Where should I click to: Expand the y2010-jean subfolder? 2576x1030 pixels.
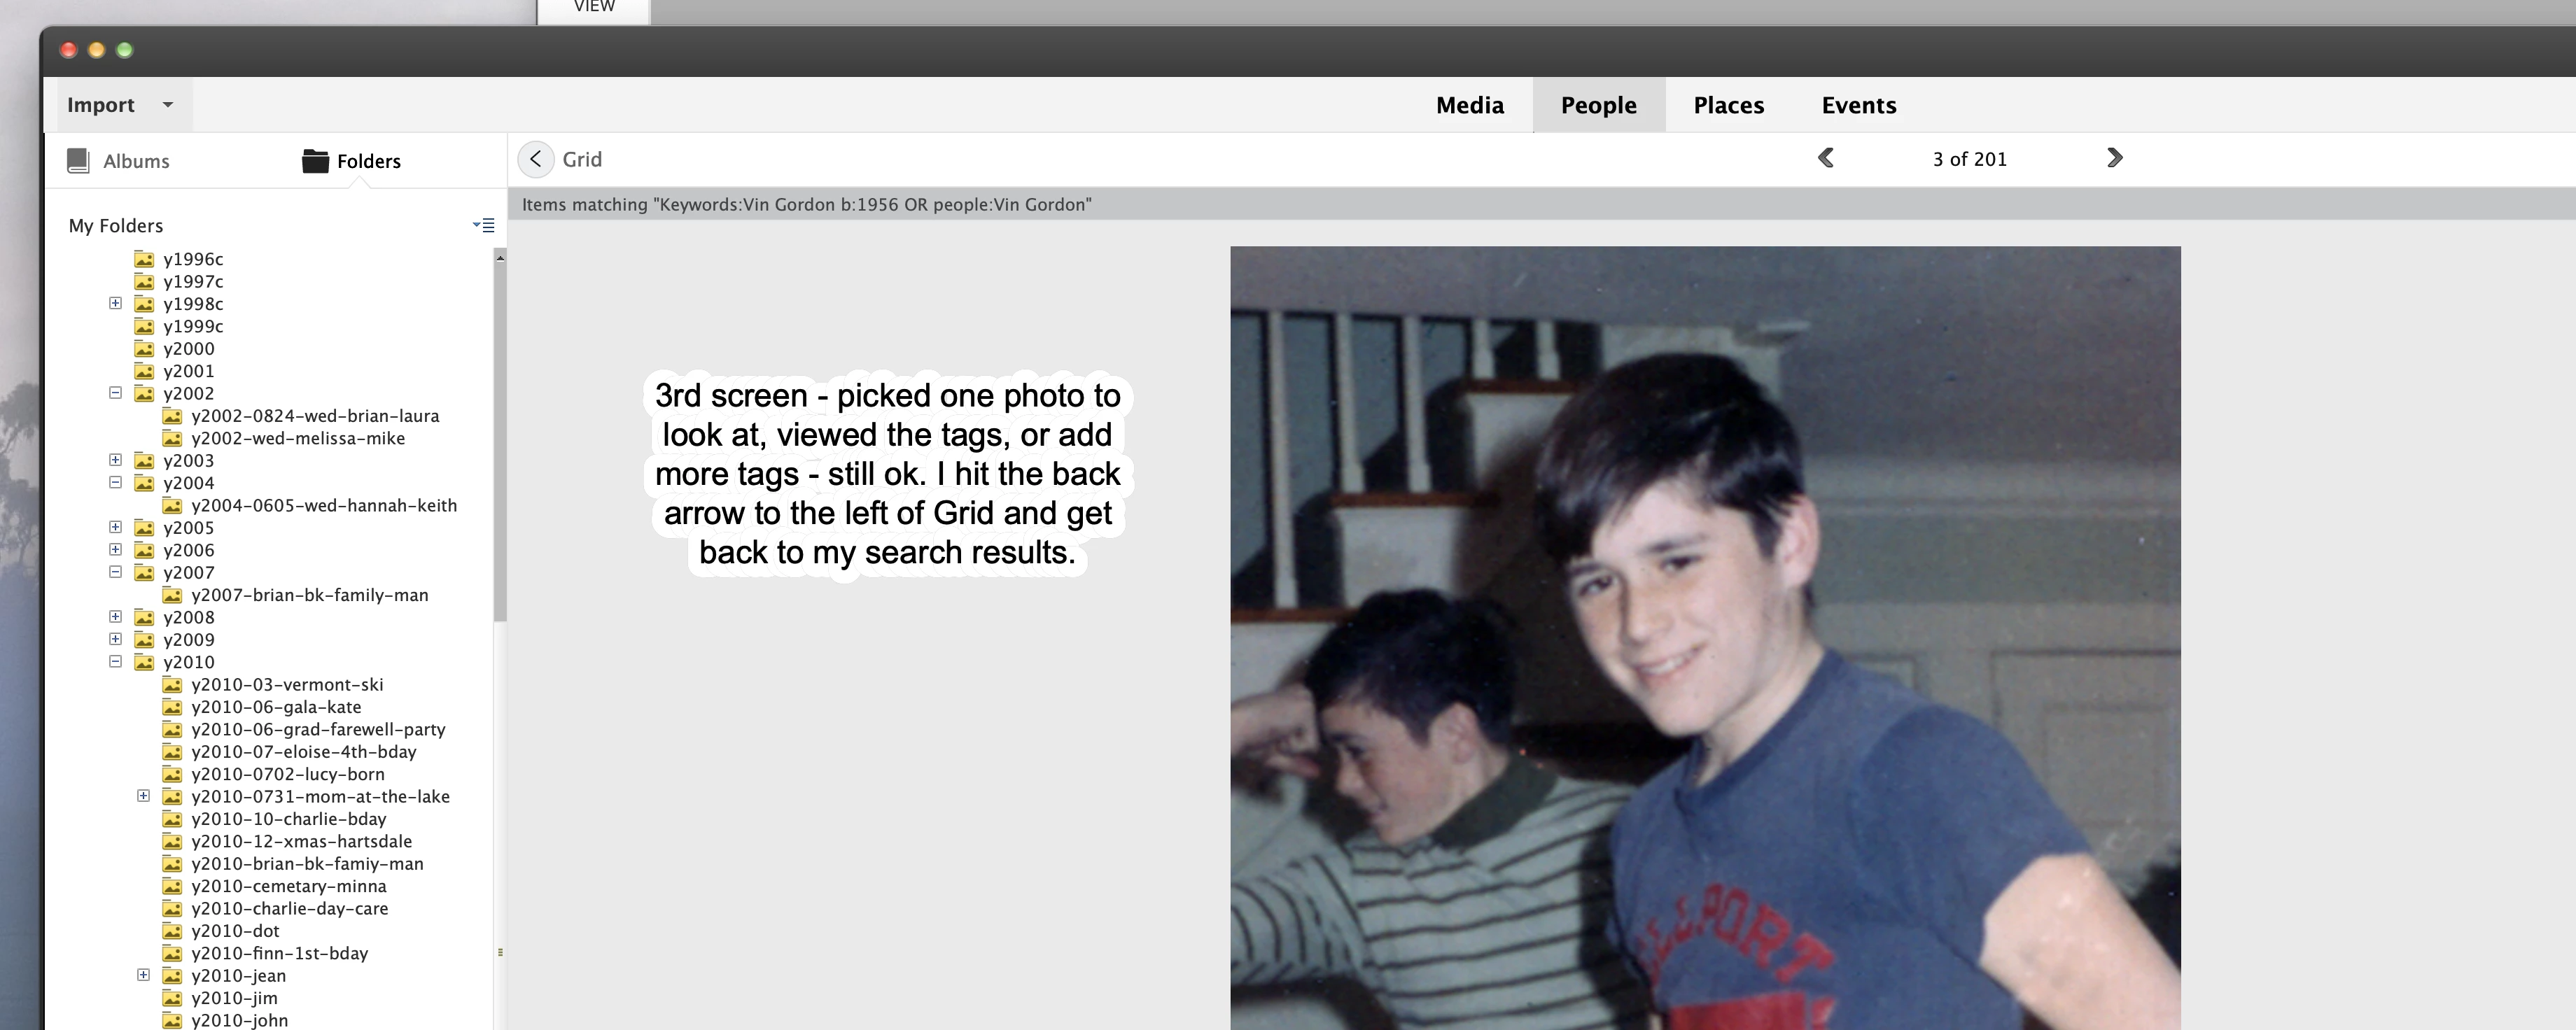coord(143,975)
